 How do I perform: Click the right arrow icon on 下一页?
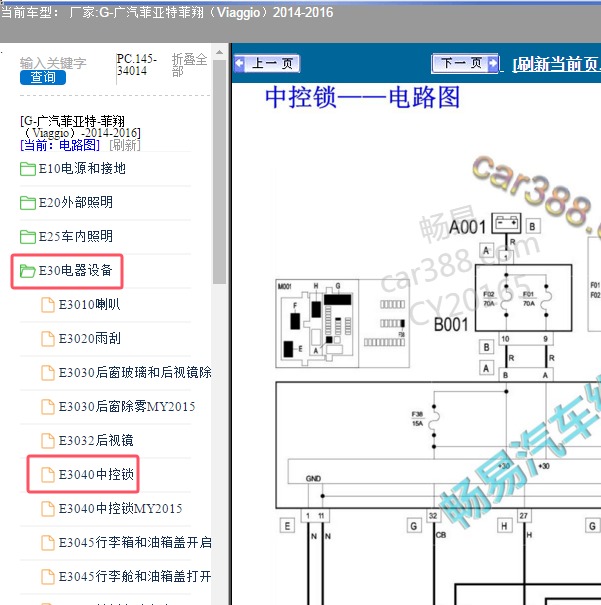click(x=493, y=63)
